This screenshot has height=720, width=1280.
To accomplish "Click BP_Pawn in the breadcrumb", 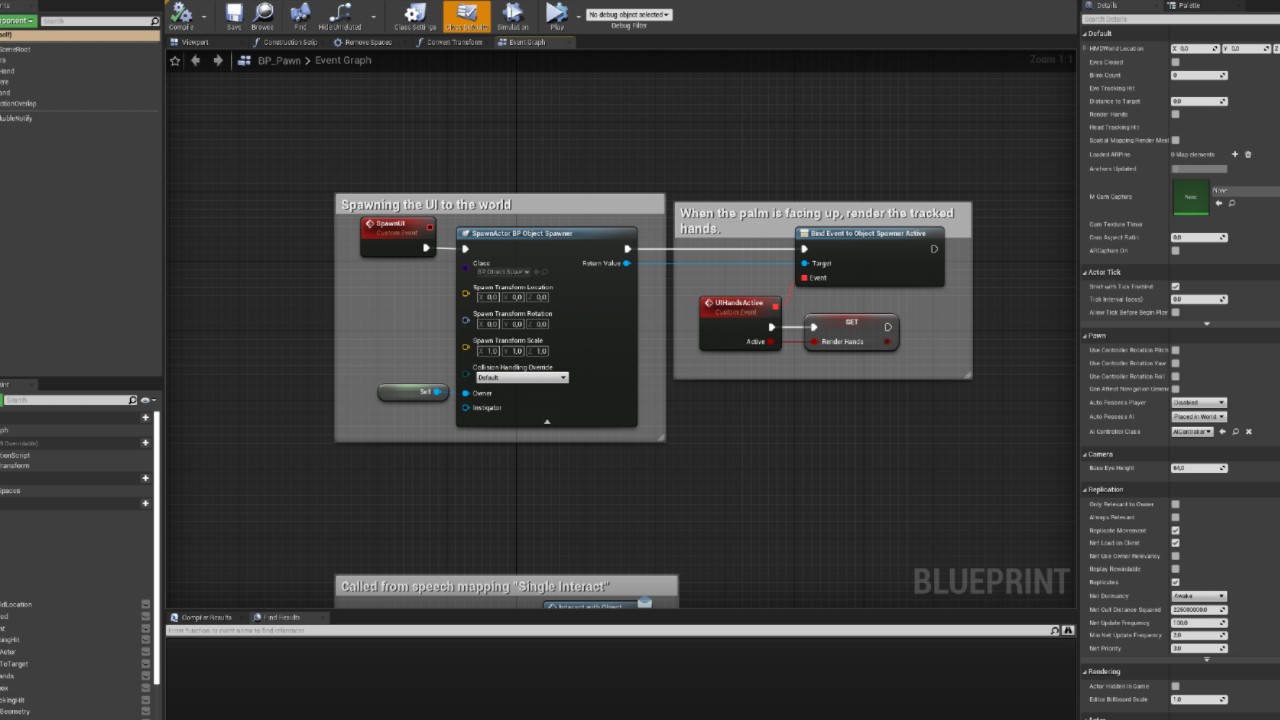I will coord(279,61).
